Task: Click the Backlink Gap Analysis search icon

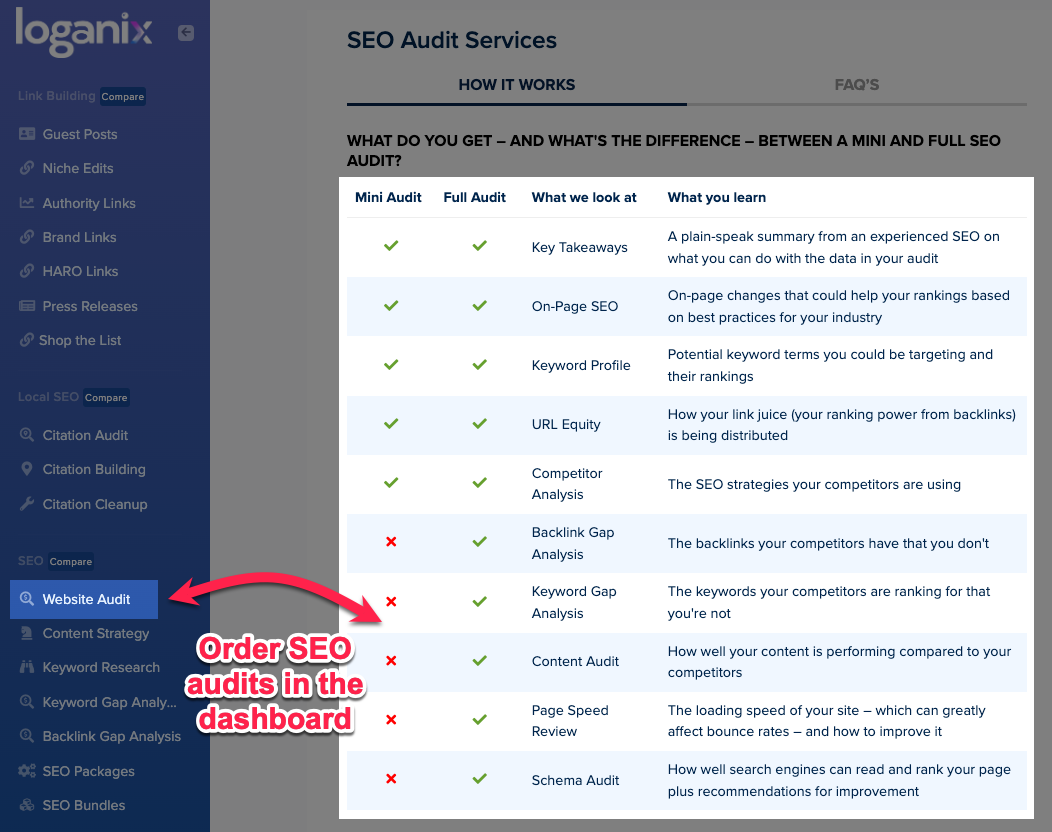Action: pyautogui.click(x=27, y=736)
